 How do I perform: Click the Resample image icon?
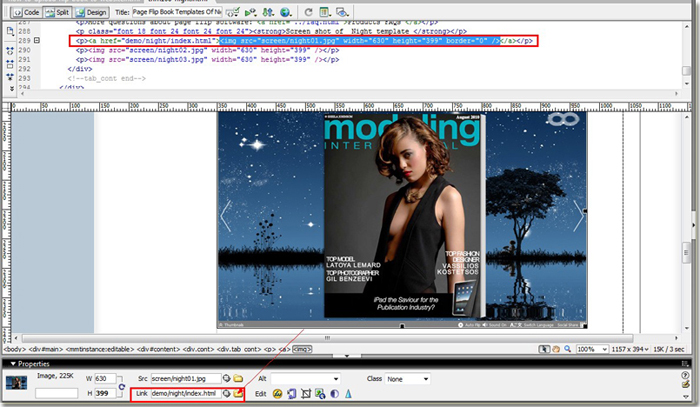320,394
